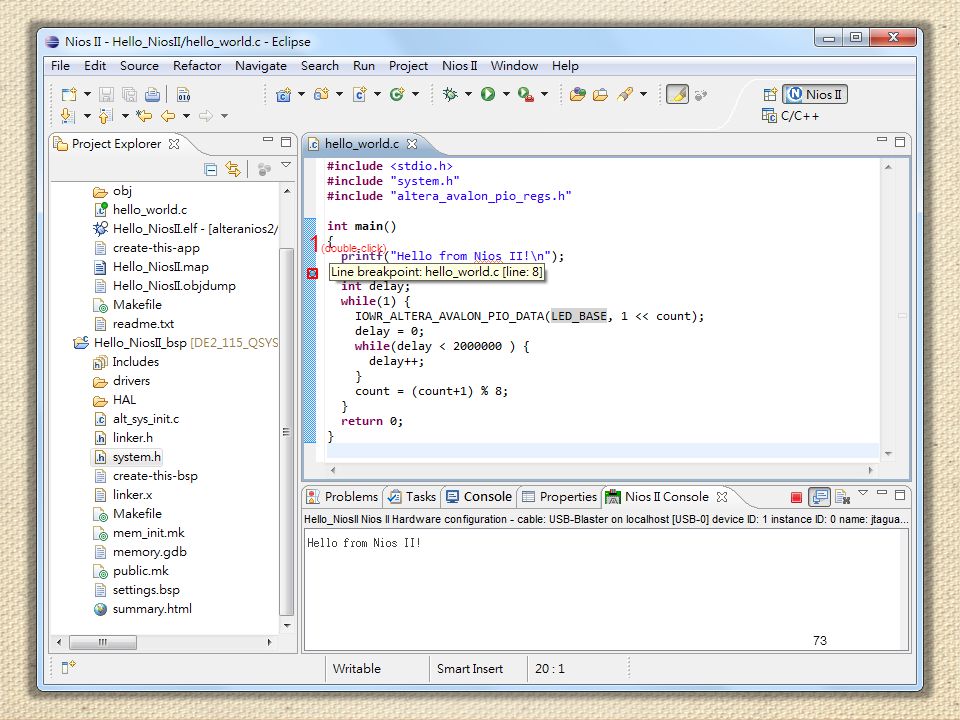
Task: Open dropdown next to Back arrow
Action: pos(186,116)
